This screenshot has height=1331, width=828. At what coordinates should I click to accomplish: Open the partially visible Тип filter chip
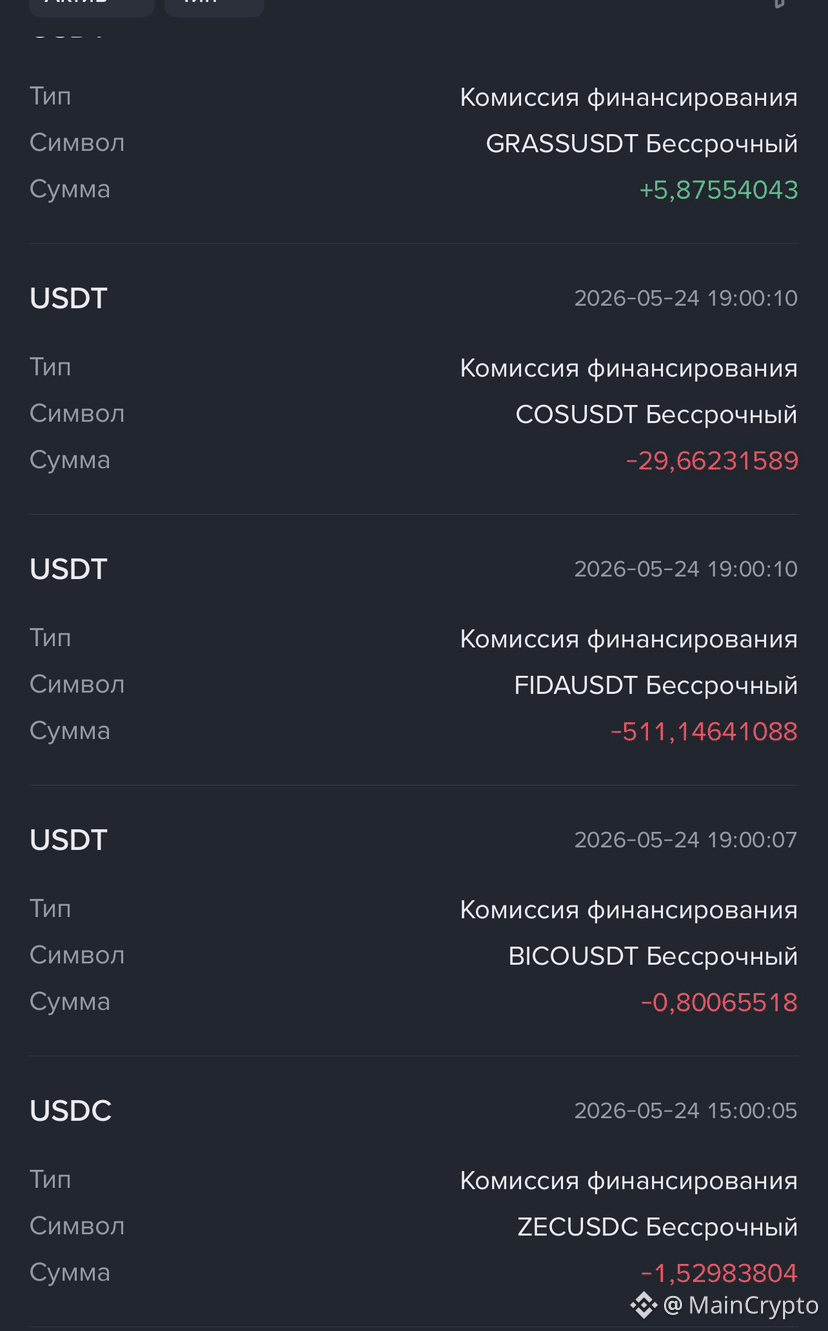(214, 6)
